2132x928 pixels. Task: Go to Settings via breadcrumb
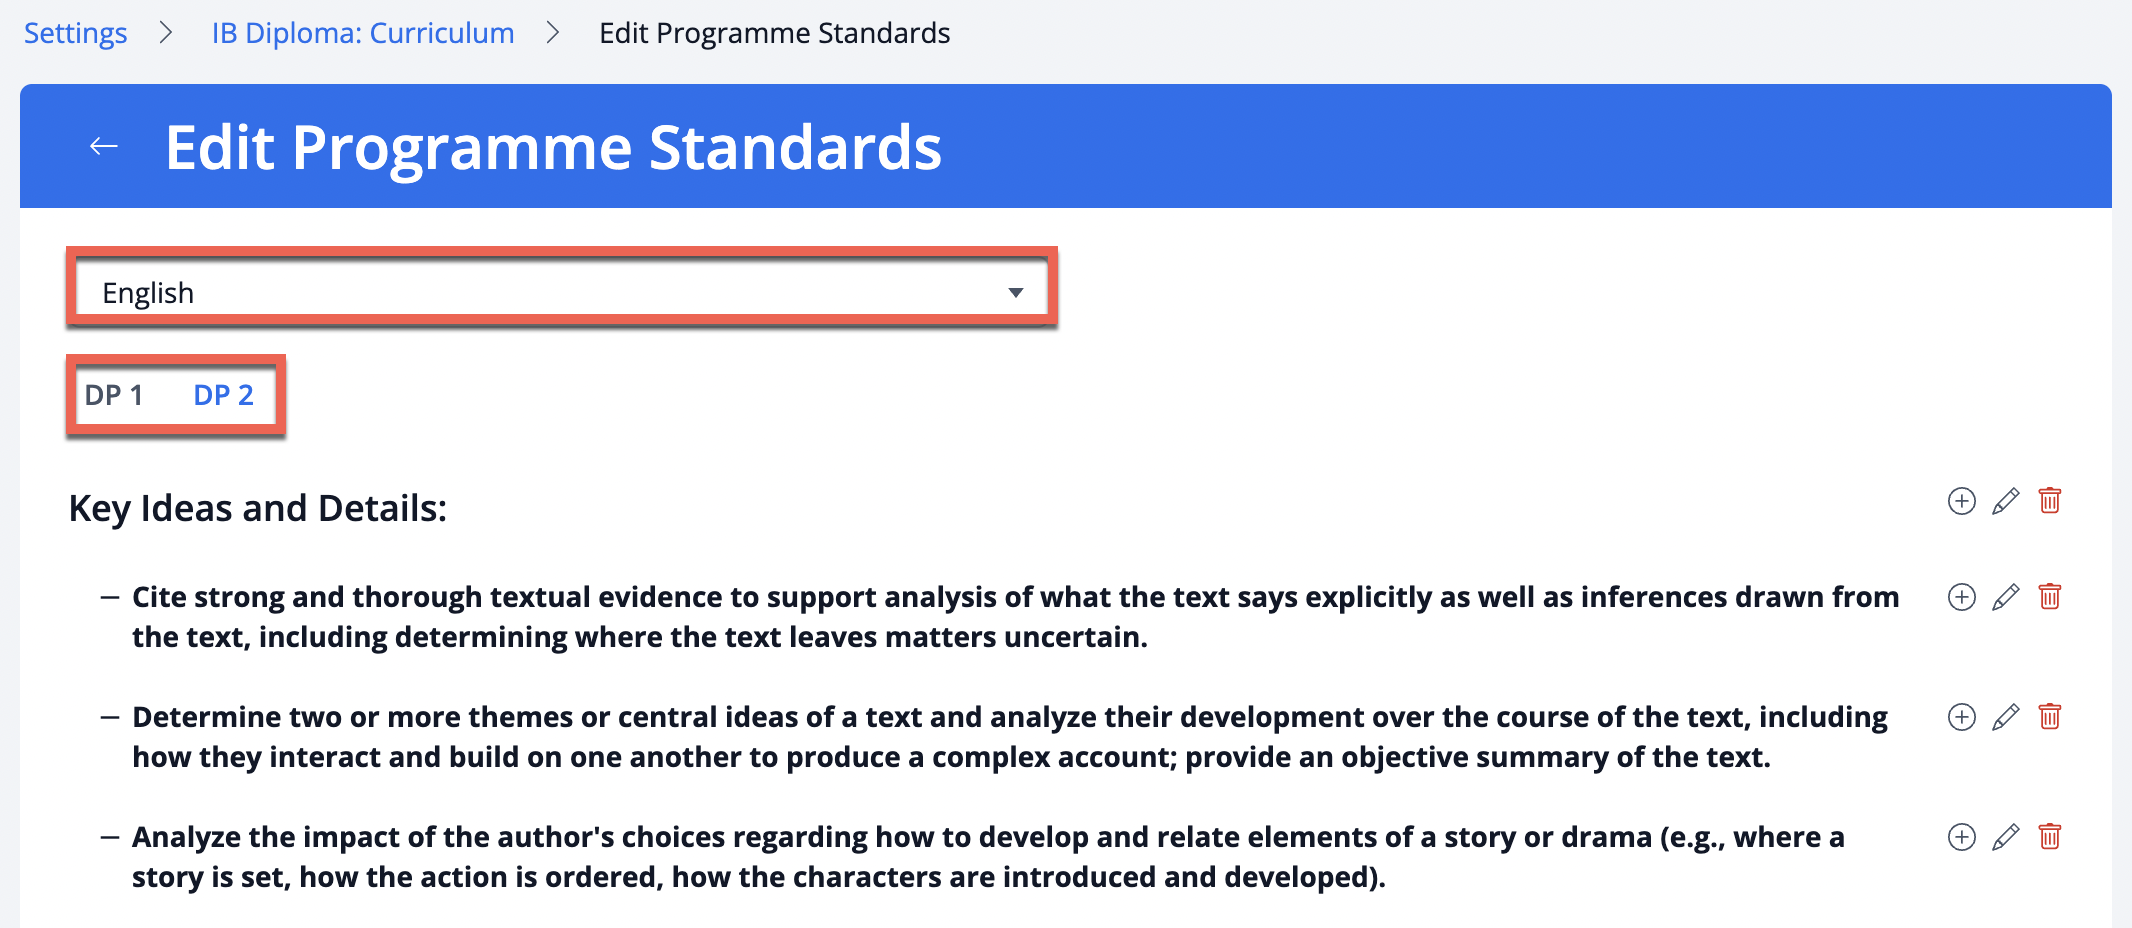pos(76,33)
